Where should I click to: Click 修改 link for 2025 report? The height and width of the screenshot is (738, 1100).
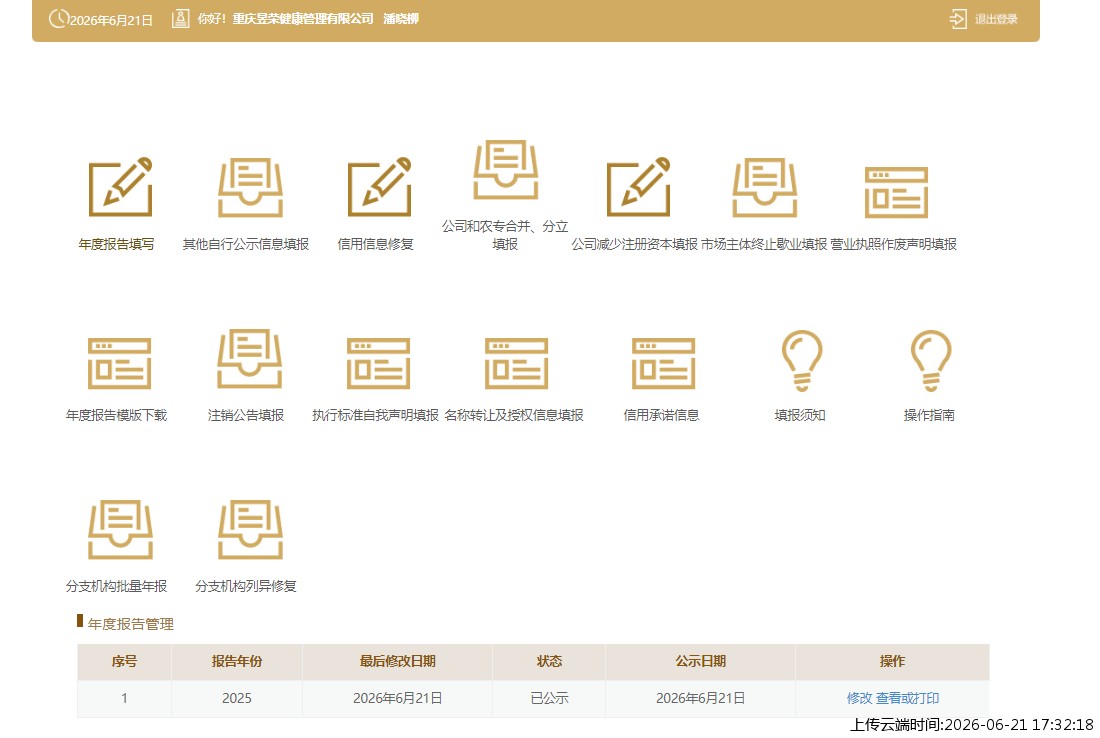[859, 698]
